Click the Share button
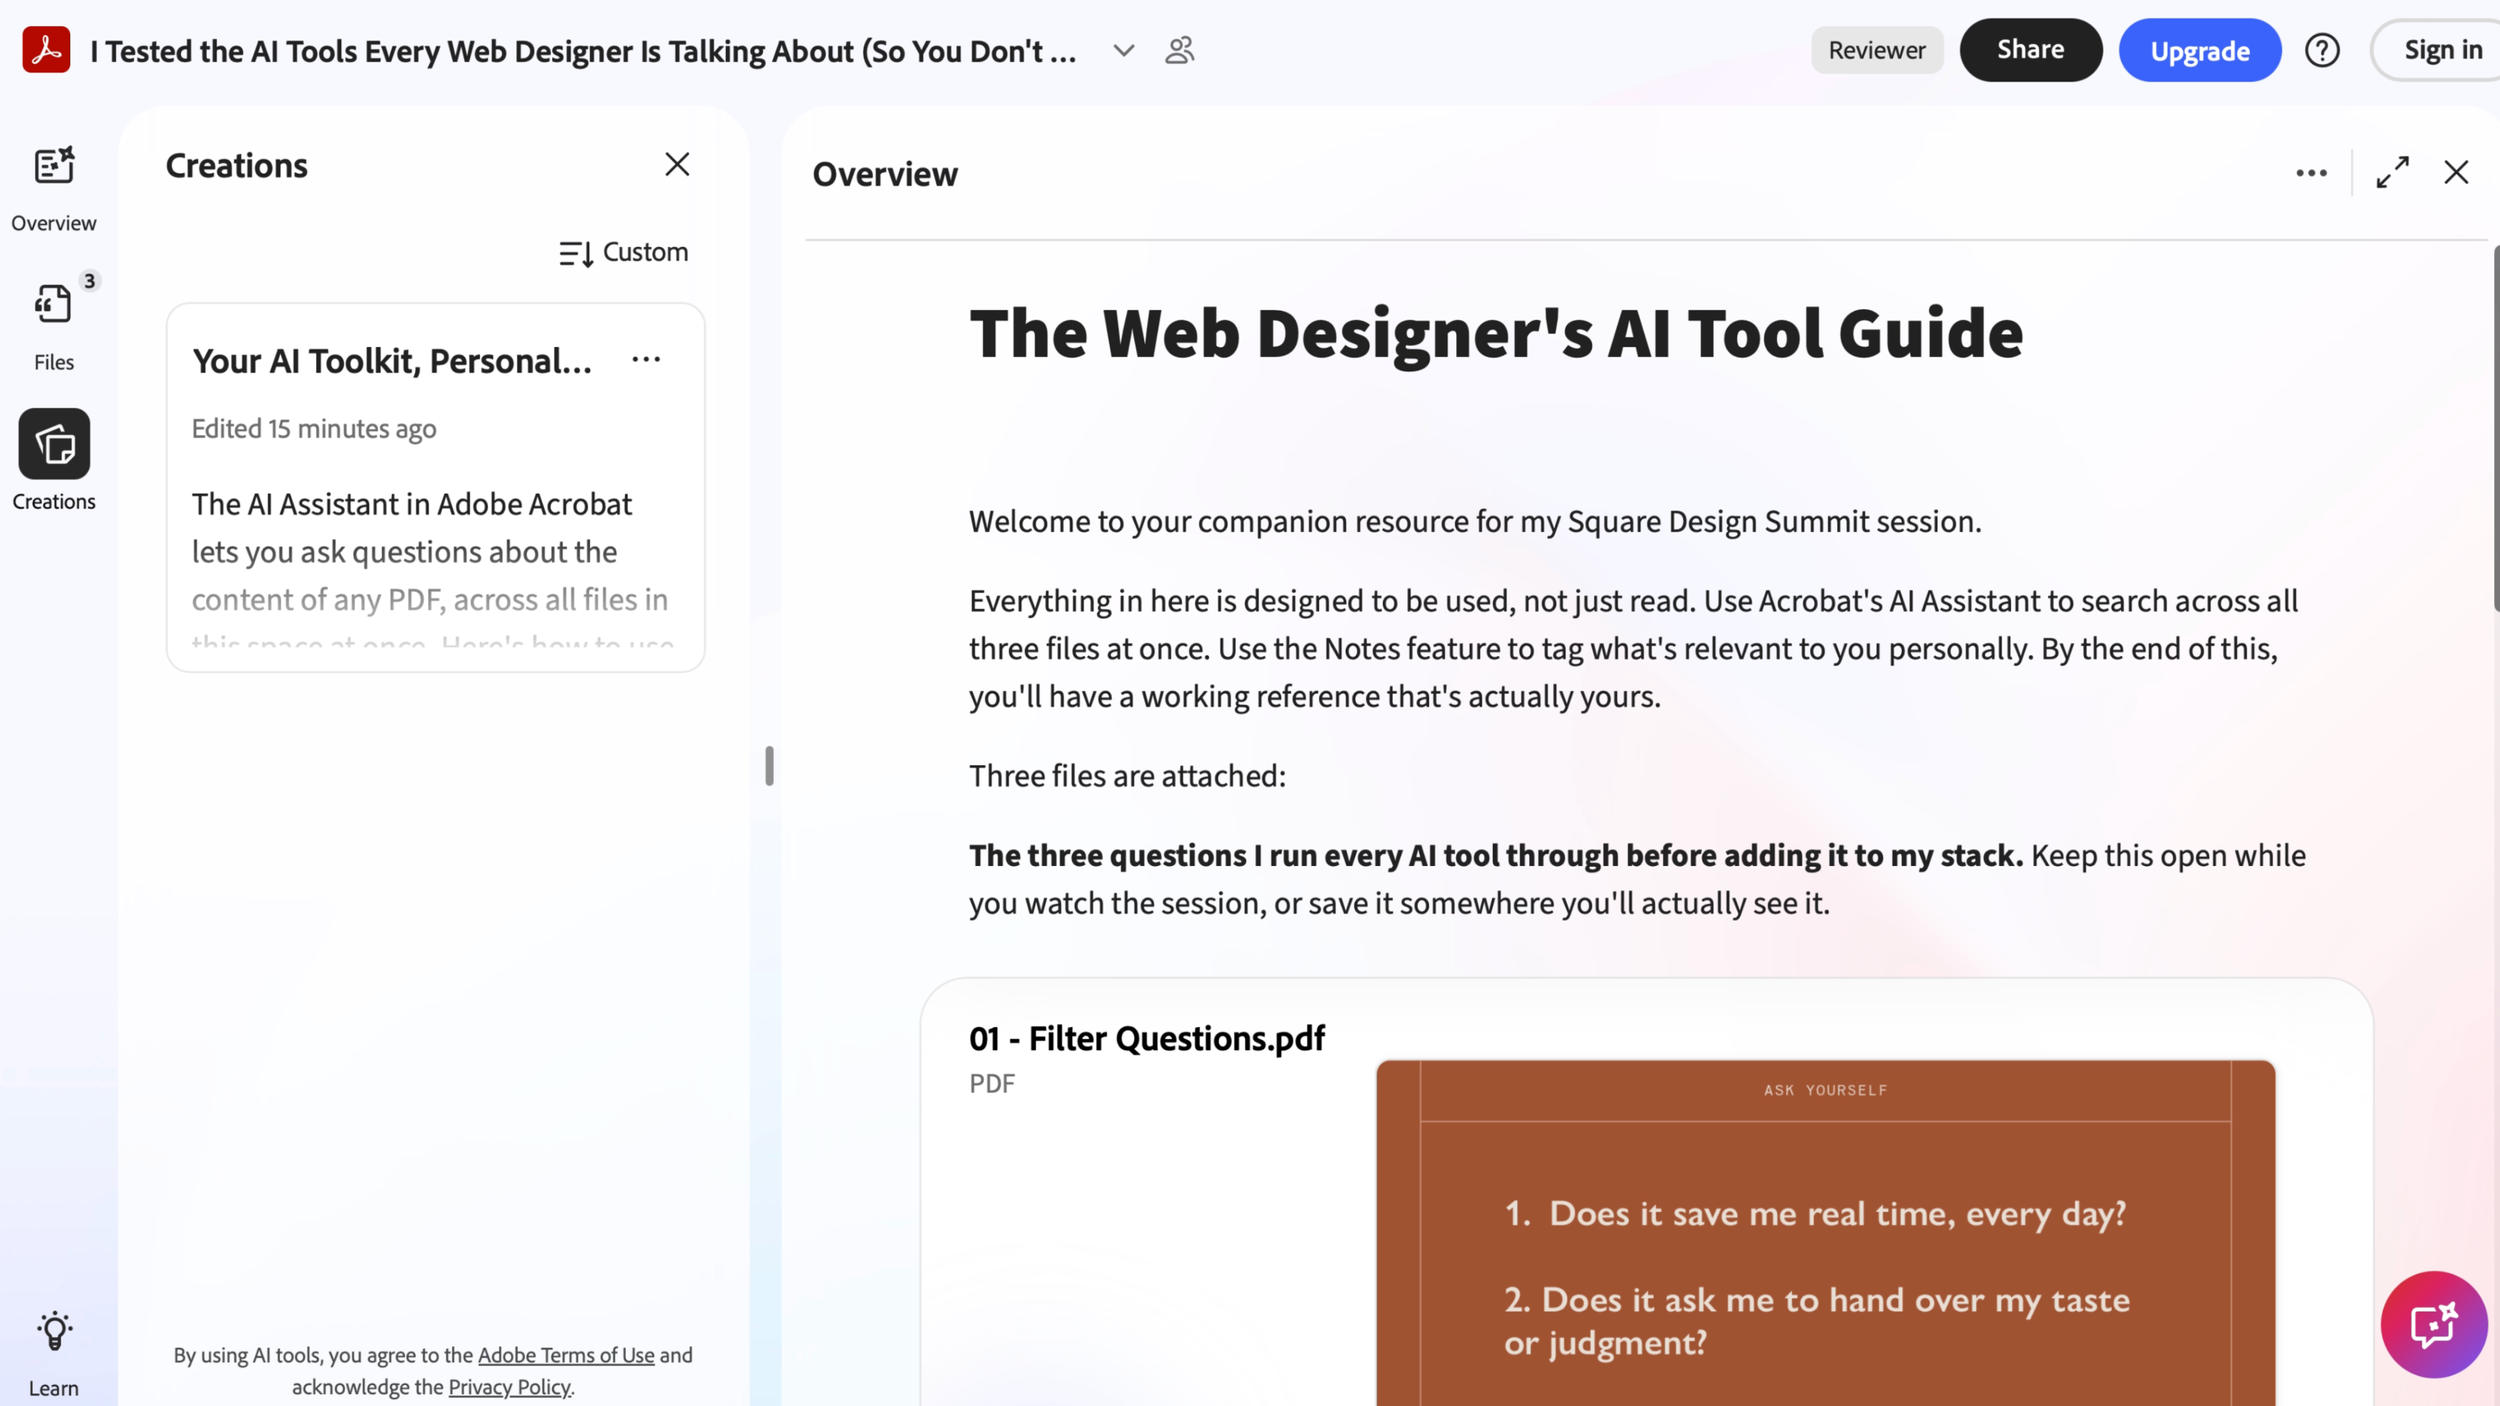 coord(2030,50)
